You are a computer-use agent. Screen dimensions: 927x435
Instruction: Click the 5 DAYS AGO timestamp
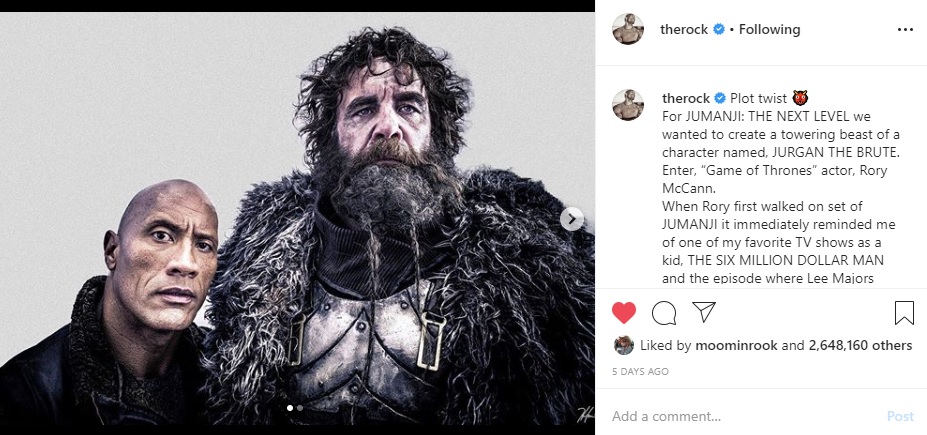[641, 372]
